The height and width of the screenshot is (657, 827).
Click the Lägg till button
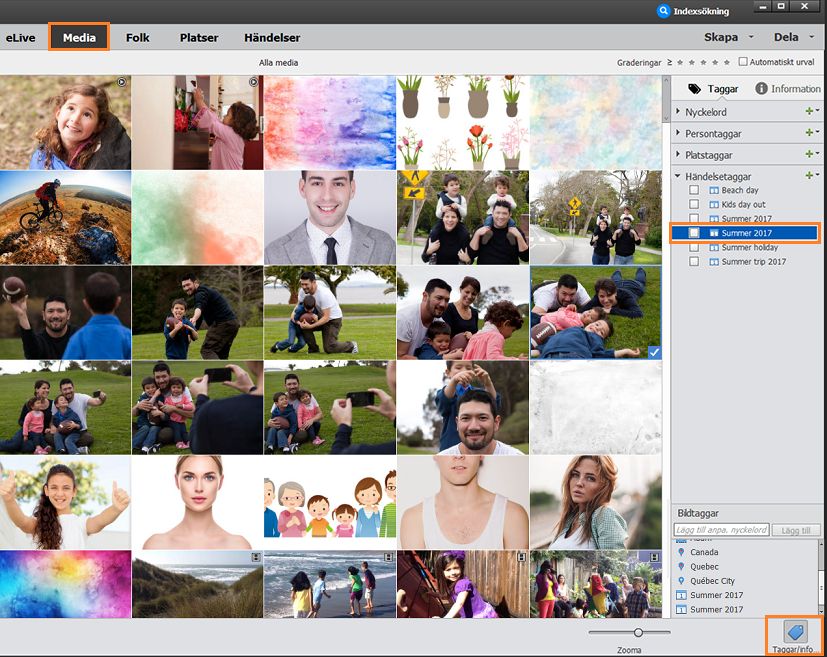point(796,530)
